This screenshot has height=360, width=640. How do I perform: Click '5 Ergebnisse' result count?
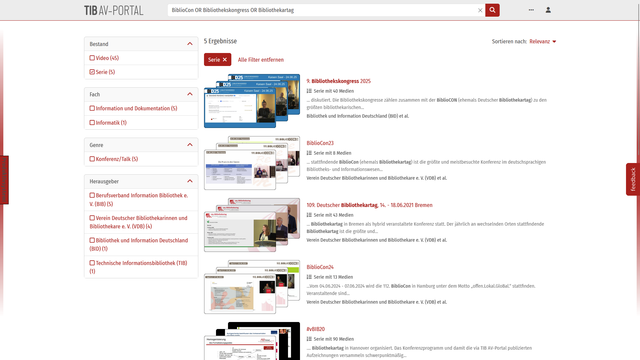[x=220, y=41]
